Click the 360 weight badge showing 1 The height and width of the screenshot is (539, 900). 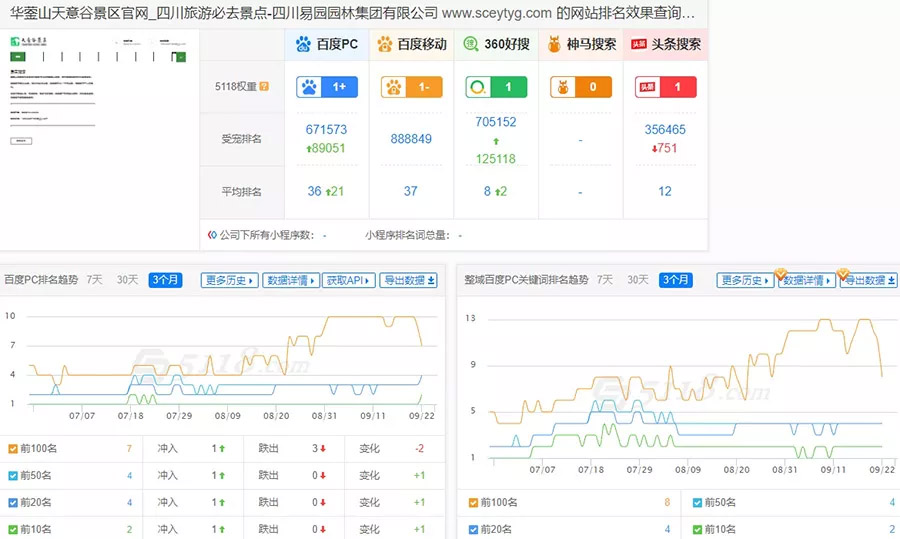pos(496,87)
